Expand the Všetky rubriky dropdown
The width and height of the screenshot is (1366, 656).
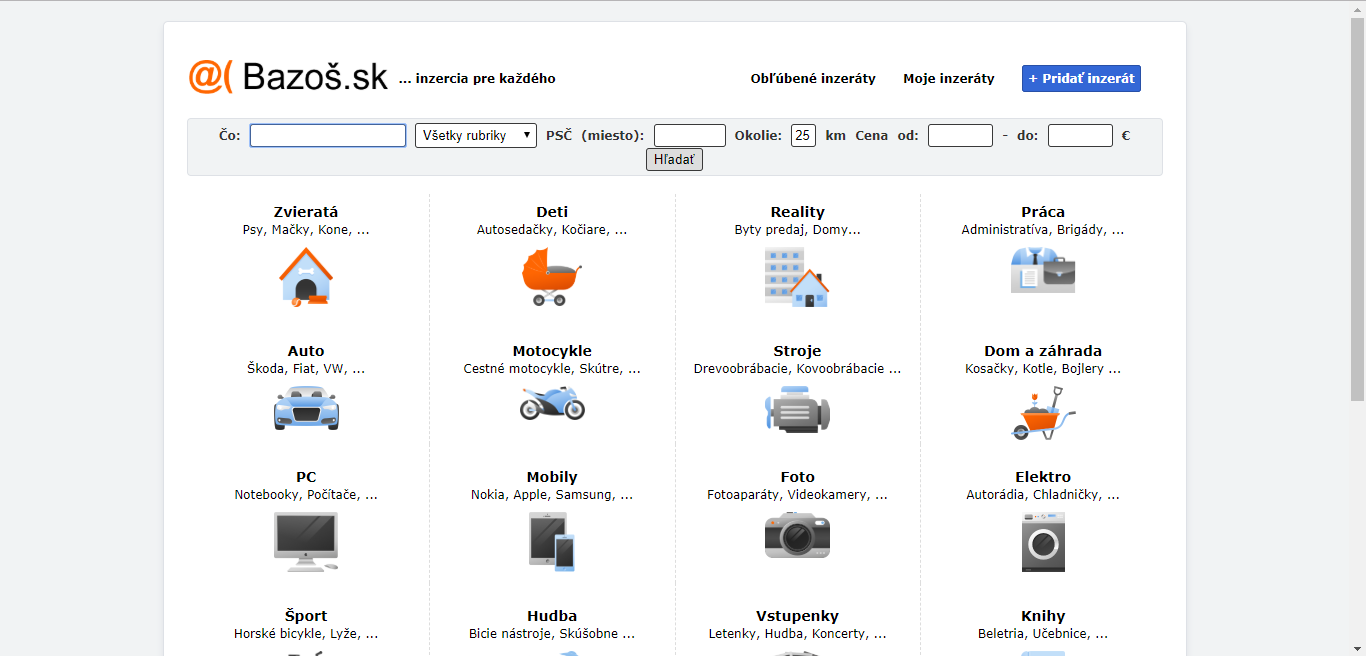[476, 135]
